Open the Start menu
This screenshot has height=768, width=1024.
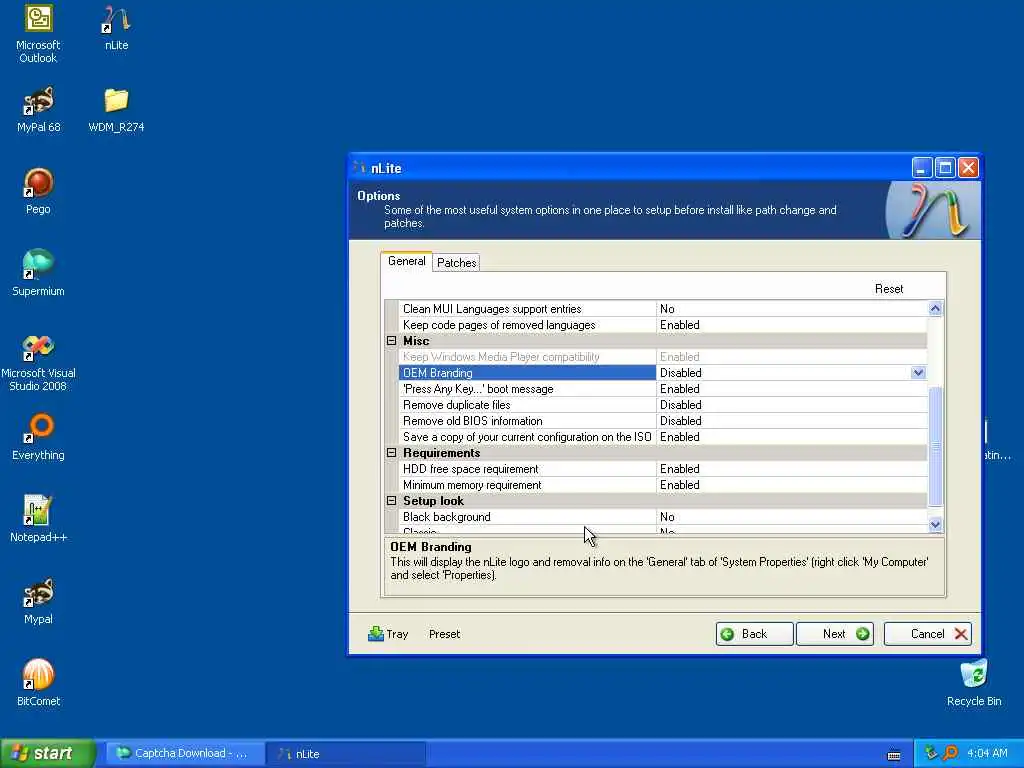tap(47, 753)
